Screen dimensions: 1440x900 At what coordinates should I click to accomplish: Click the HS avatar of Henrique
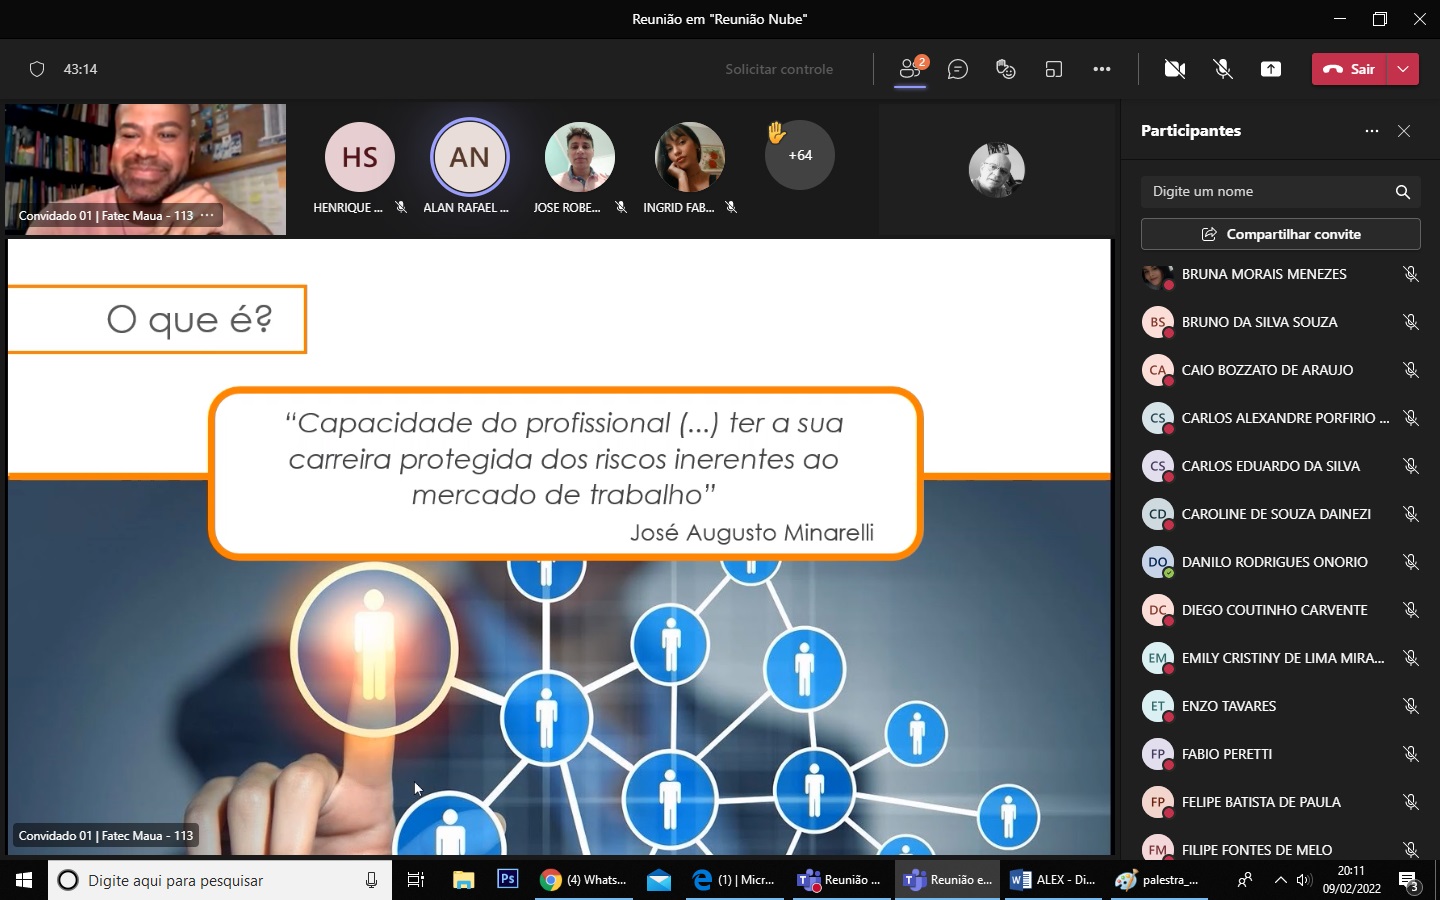360,157
